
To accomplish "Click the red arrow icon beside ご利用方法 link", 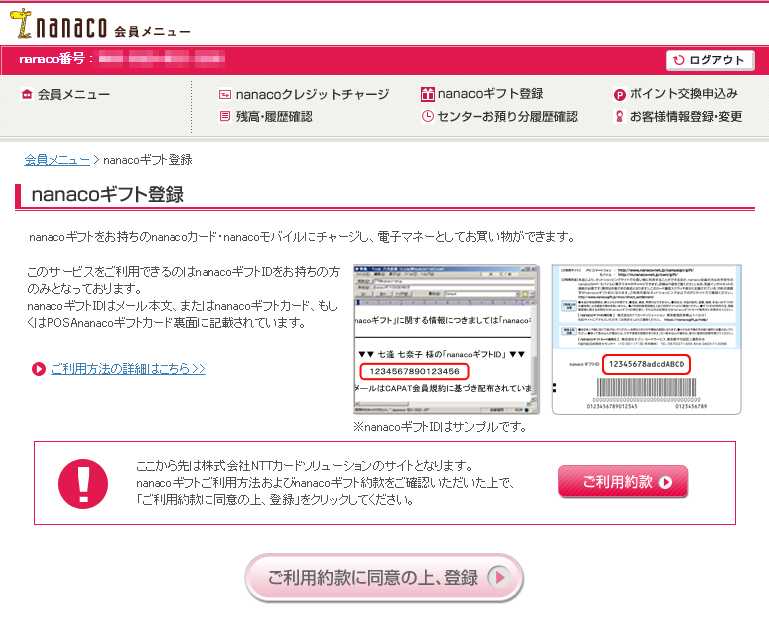I will (x=39, y=369).
